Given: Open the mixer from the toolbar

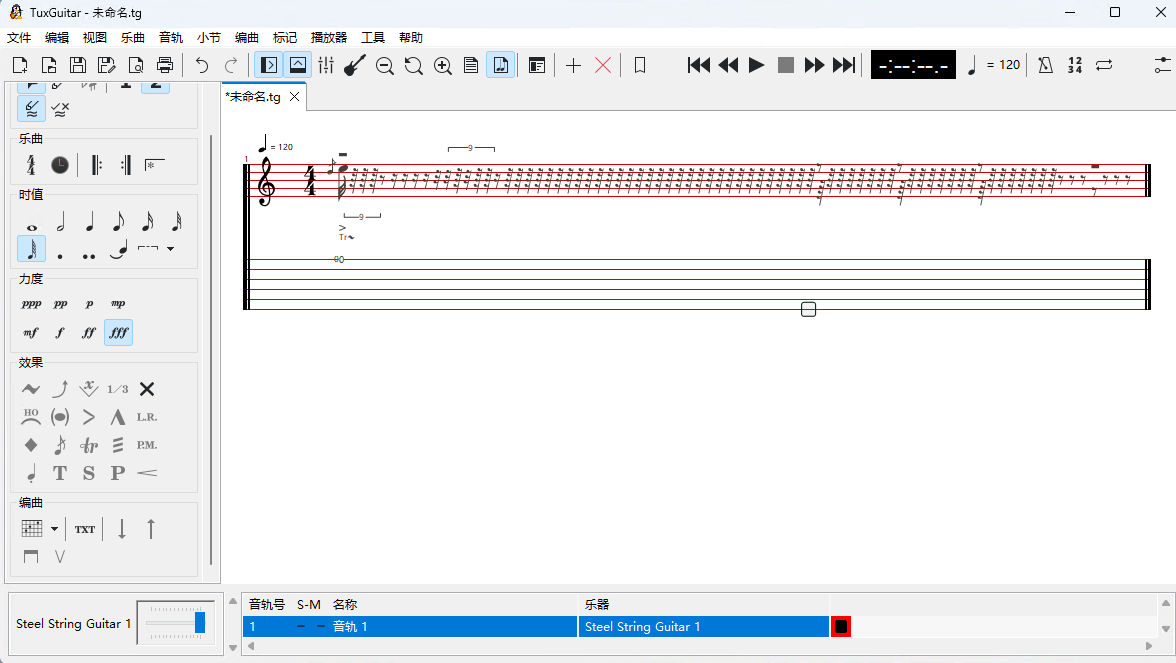Looking at the screenshot, I should (326, 65).
